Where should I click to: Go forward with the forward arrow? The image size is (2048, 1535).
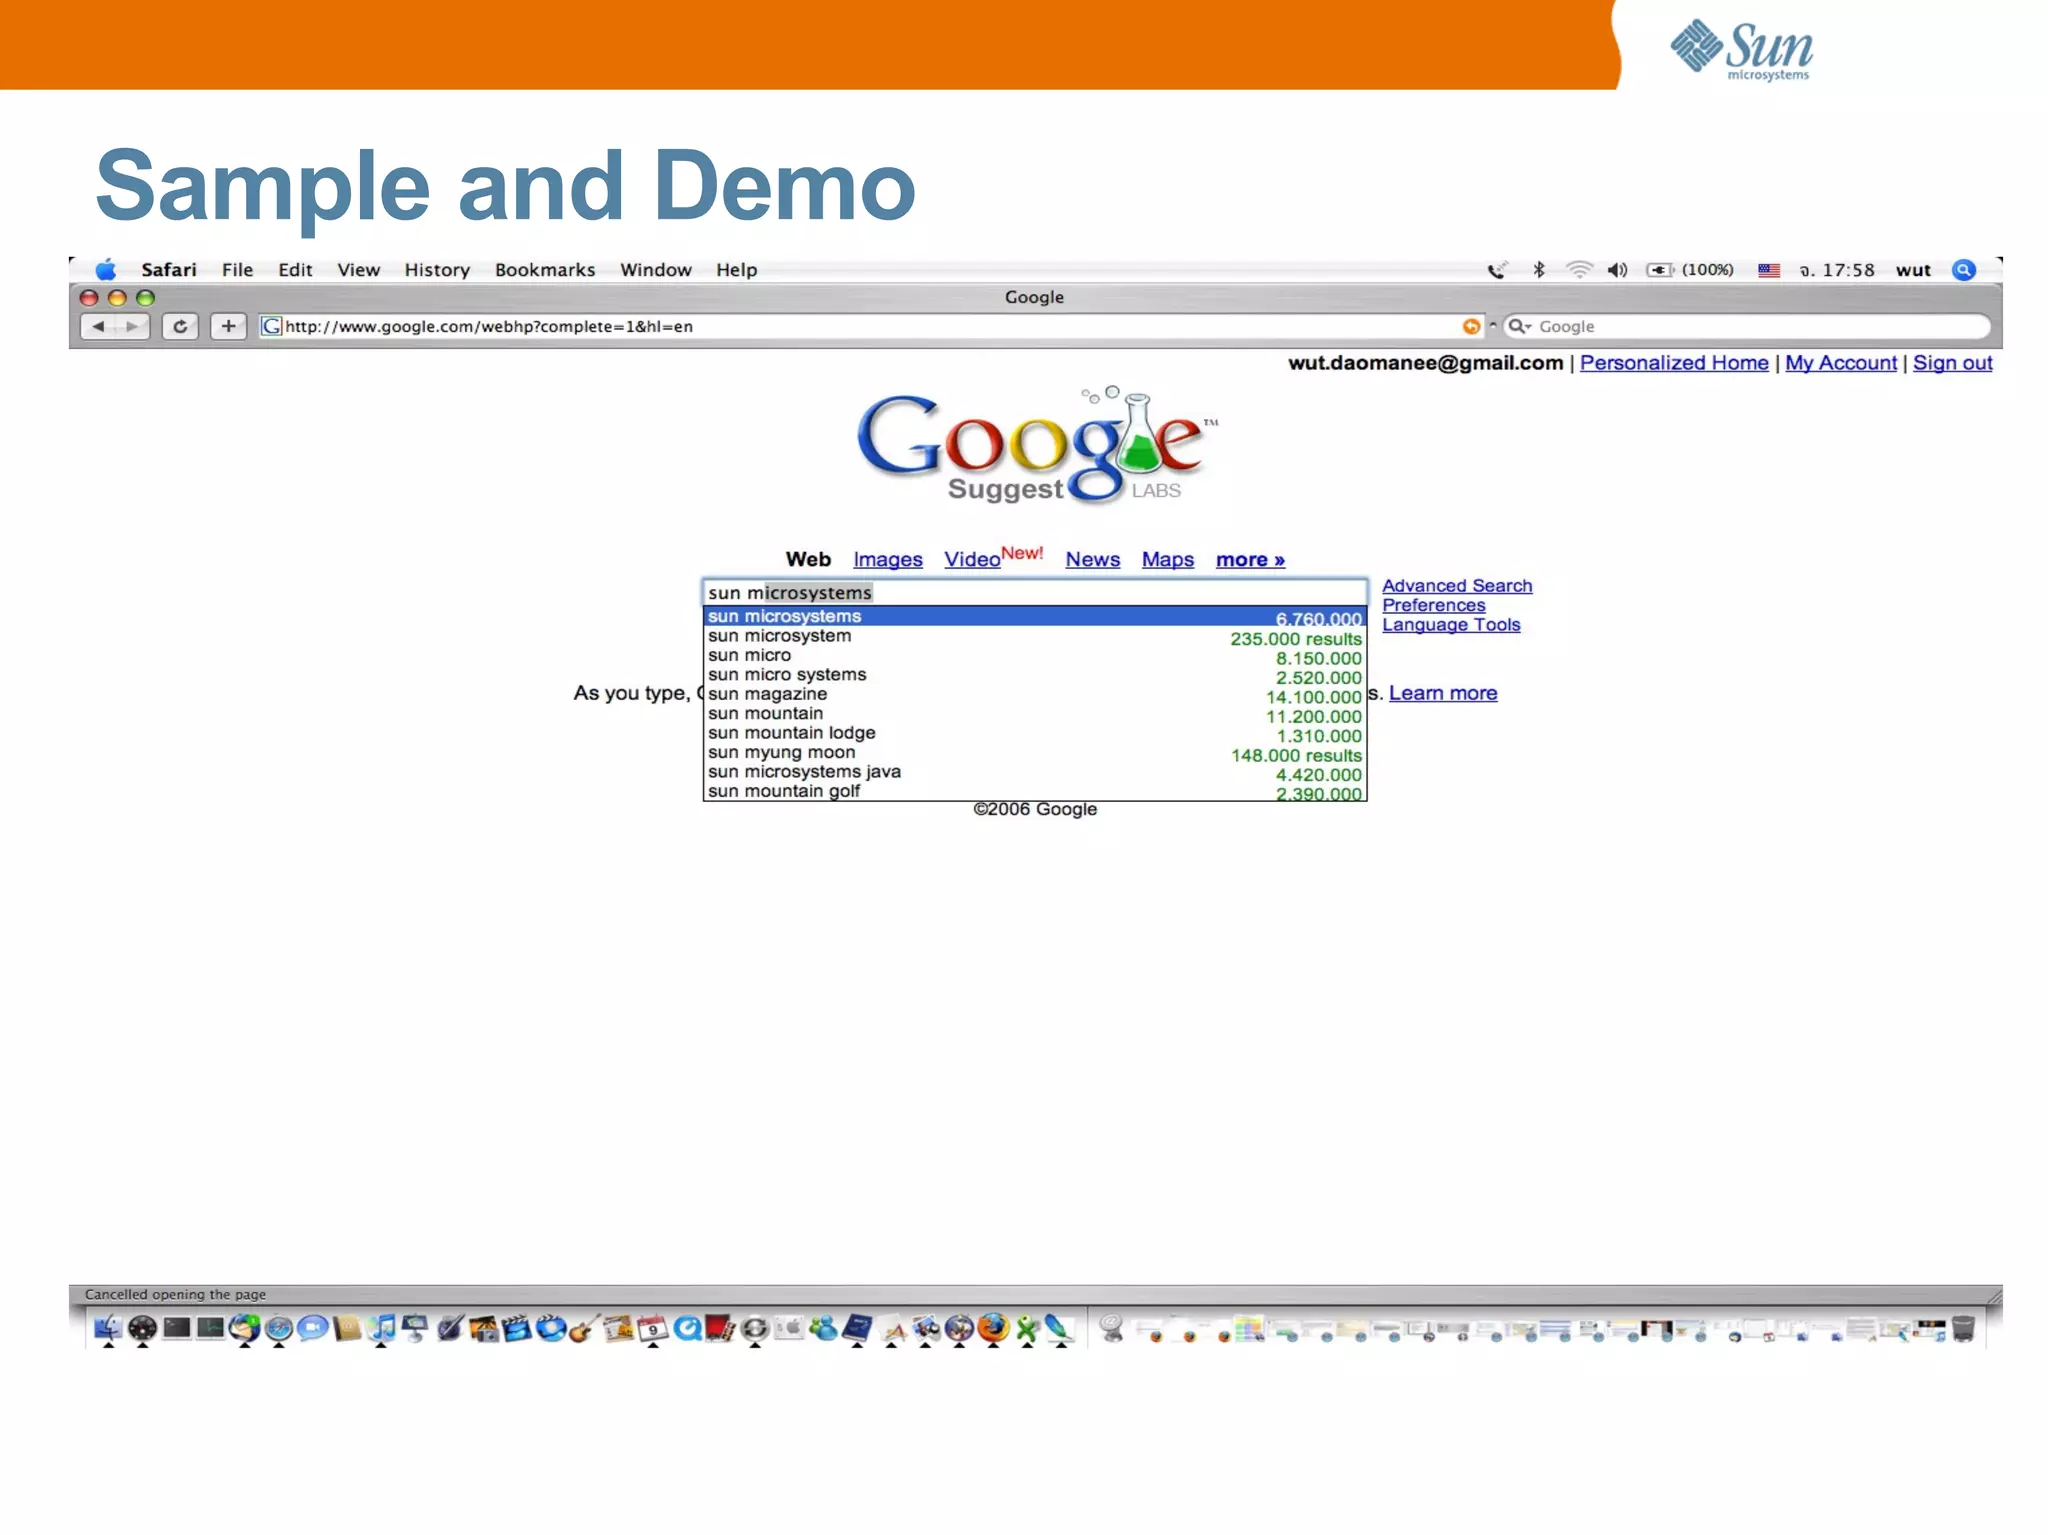click(x=132, y=326)
